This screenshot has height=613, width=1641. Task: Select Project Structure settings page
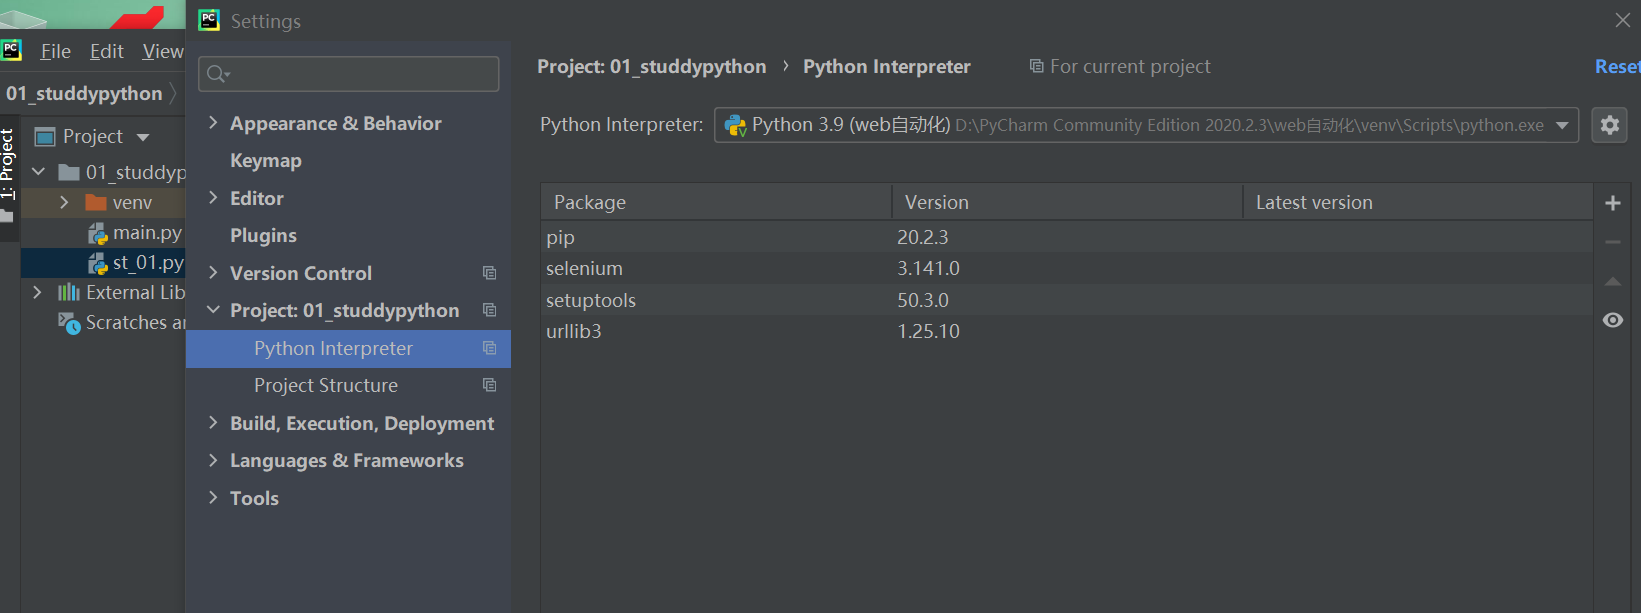point(326,385)
